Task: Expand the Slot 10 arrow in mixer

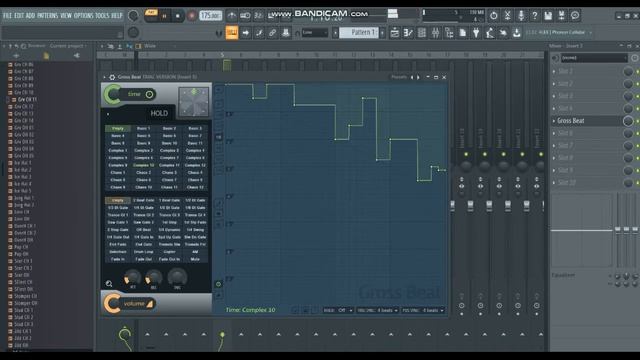Action: [x=554, y=182]
